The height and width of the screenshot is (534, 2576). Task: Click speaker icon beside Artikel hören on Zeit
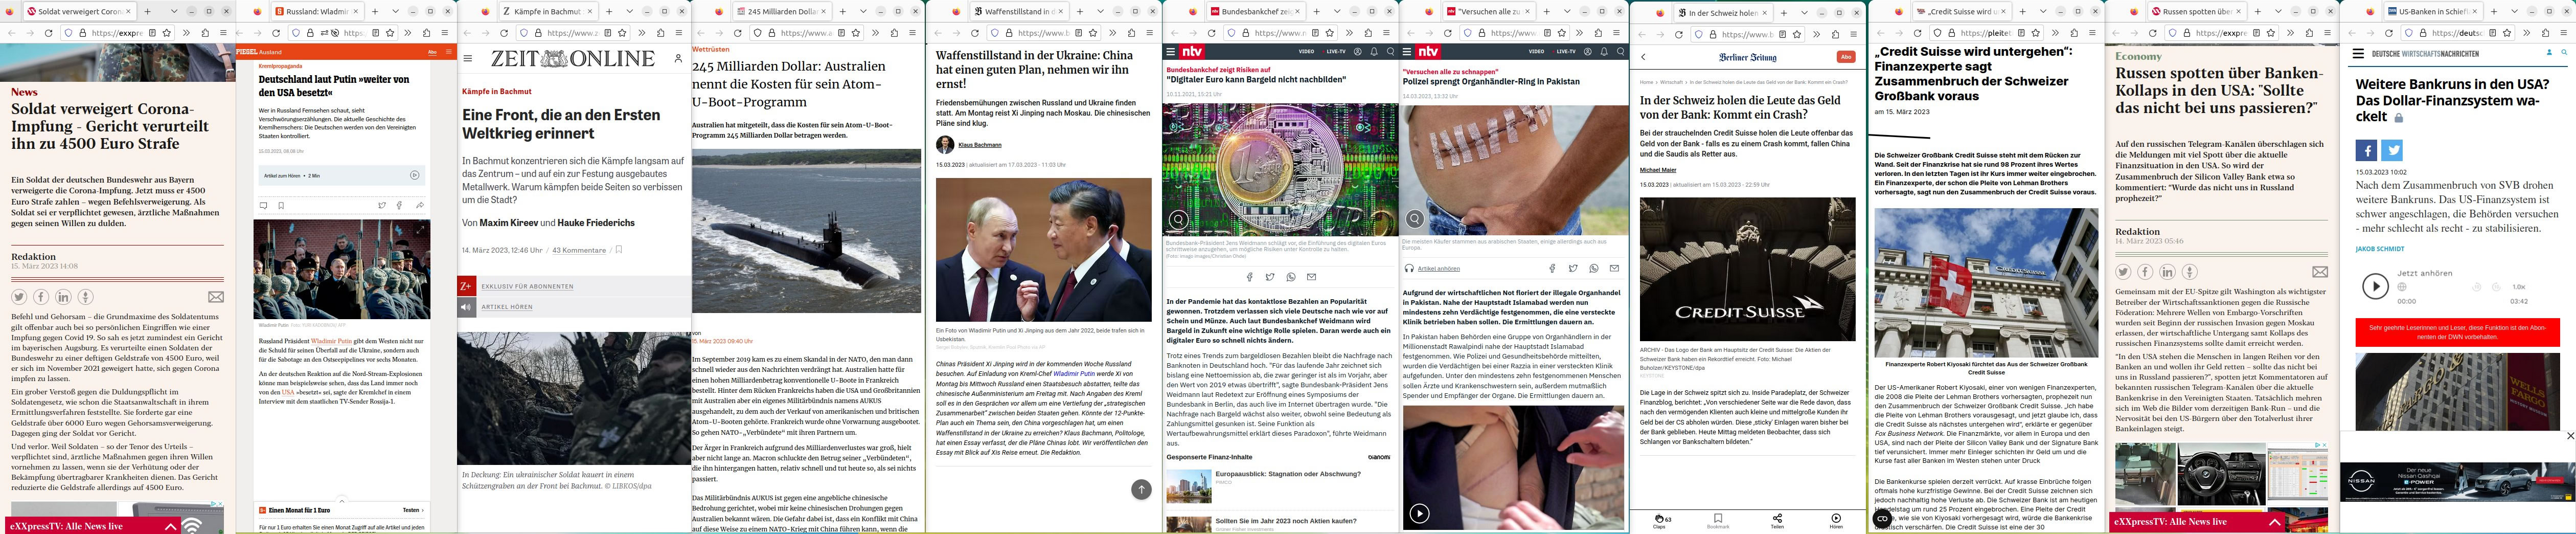pyautogui.click(x=466, y=307)
